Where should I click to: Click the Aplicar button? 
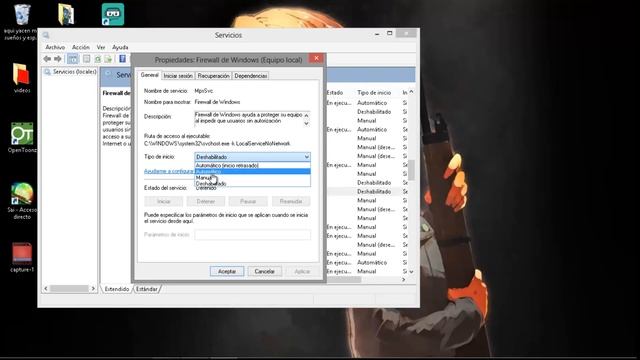pyautogui.click(x=302, y=271)
